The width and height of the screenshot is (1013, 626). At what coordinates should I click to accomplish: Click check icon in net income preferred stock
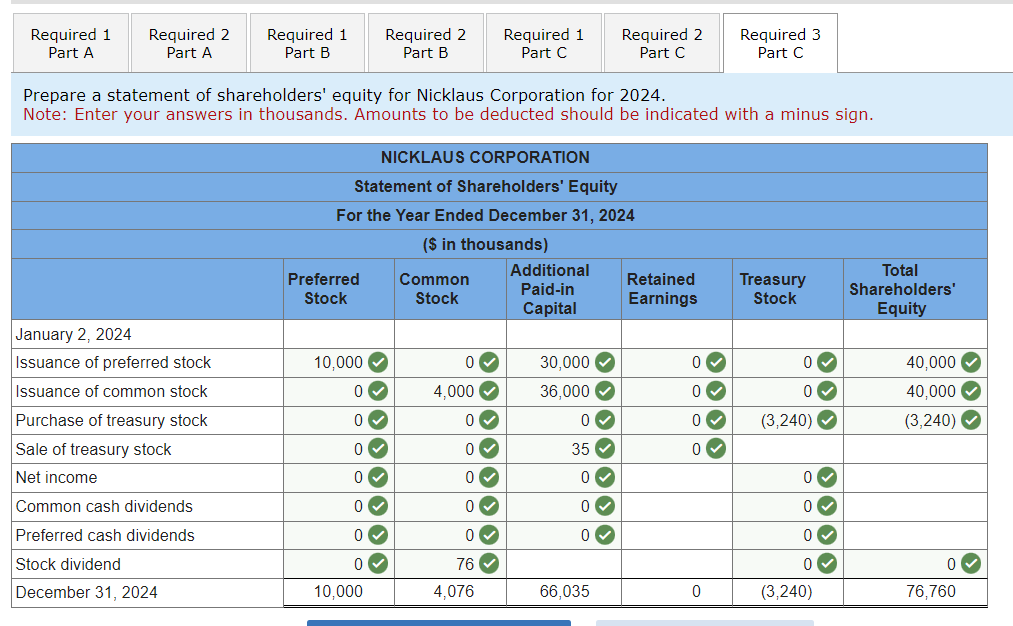tap(378, 477)
